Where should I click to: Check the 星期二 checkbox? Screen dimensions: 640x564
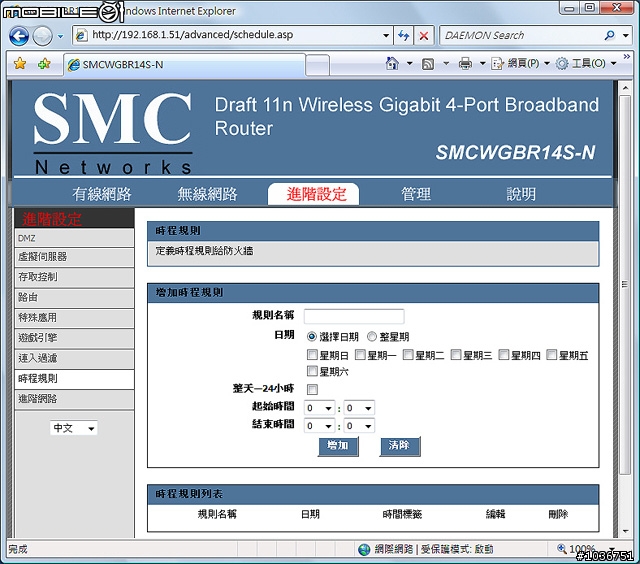point(408,355)
